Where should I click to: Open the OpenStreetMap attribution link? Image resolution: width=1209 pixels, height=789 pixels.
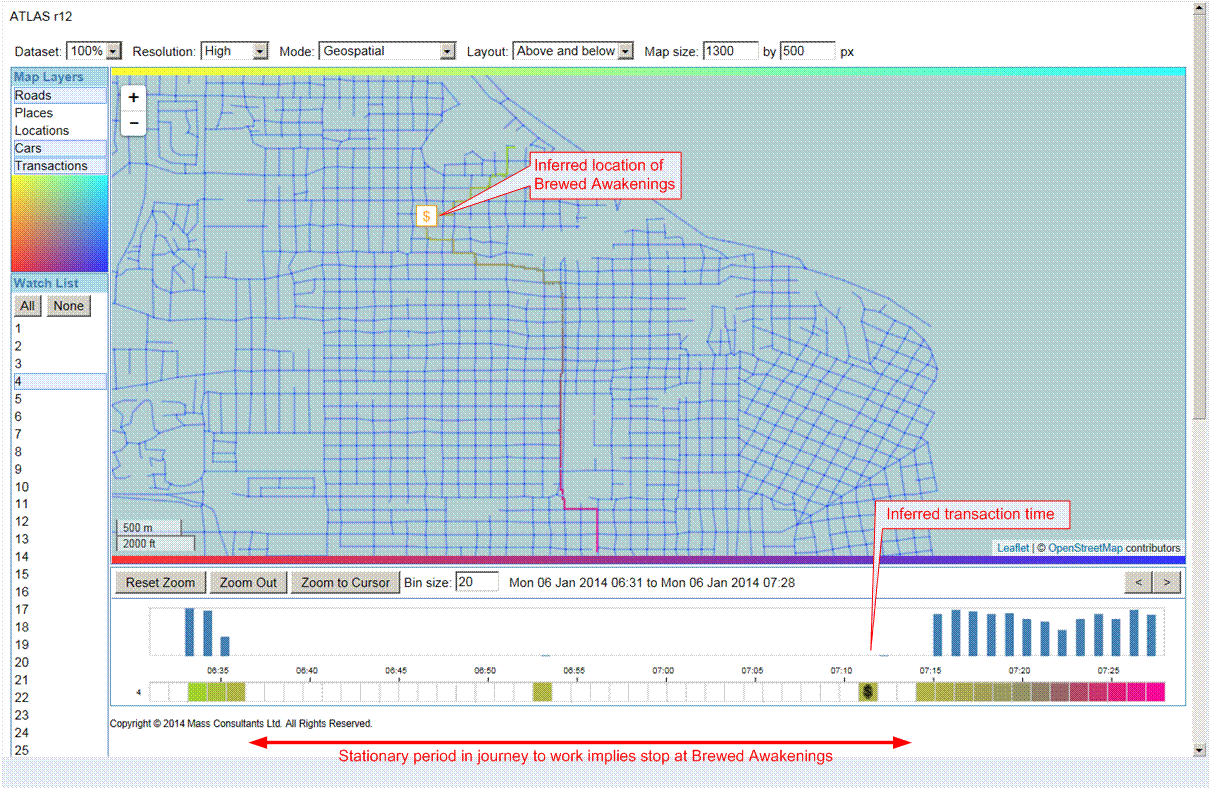1084,548
